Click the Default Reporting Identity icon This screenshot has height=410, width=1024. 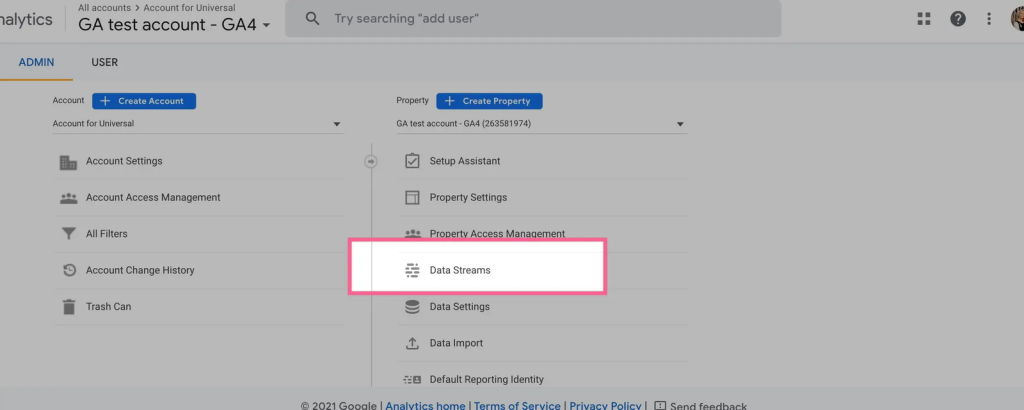(x=412, y=379)
